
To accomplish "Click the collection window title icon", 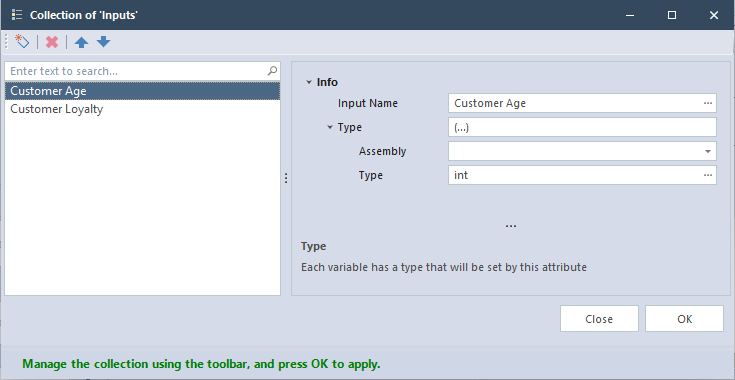I will click(17, 15).
